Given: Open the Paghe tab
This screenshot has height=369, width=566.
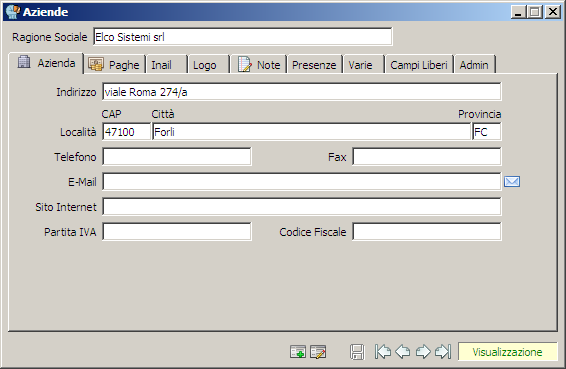Looking at the screenshot, I should click(114, 65).
